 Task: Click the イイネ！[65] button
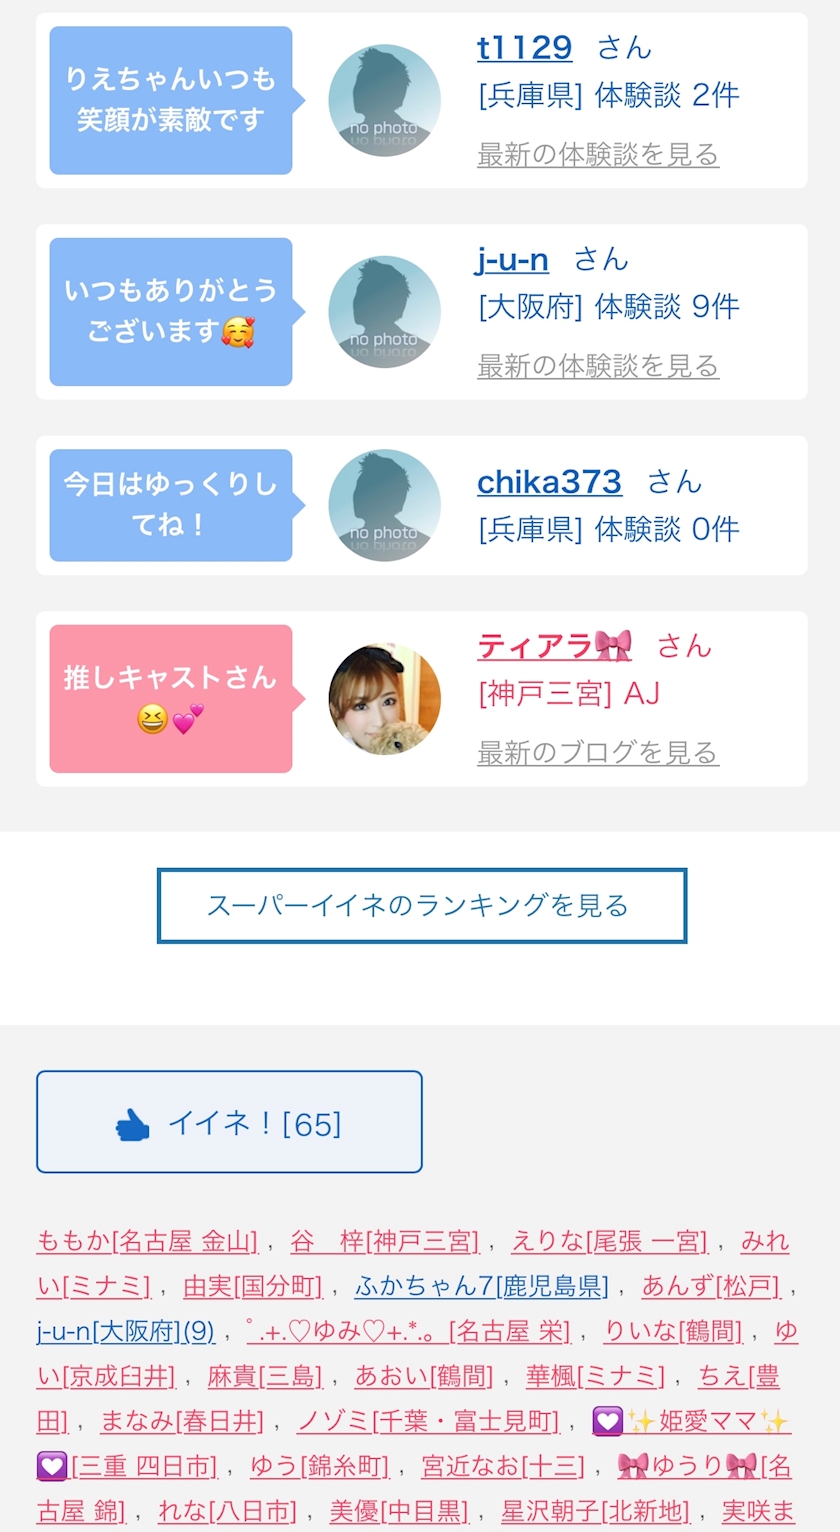[229, 1122]
